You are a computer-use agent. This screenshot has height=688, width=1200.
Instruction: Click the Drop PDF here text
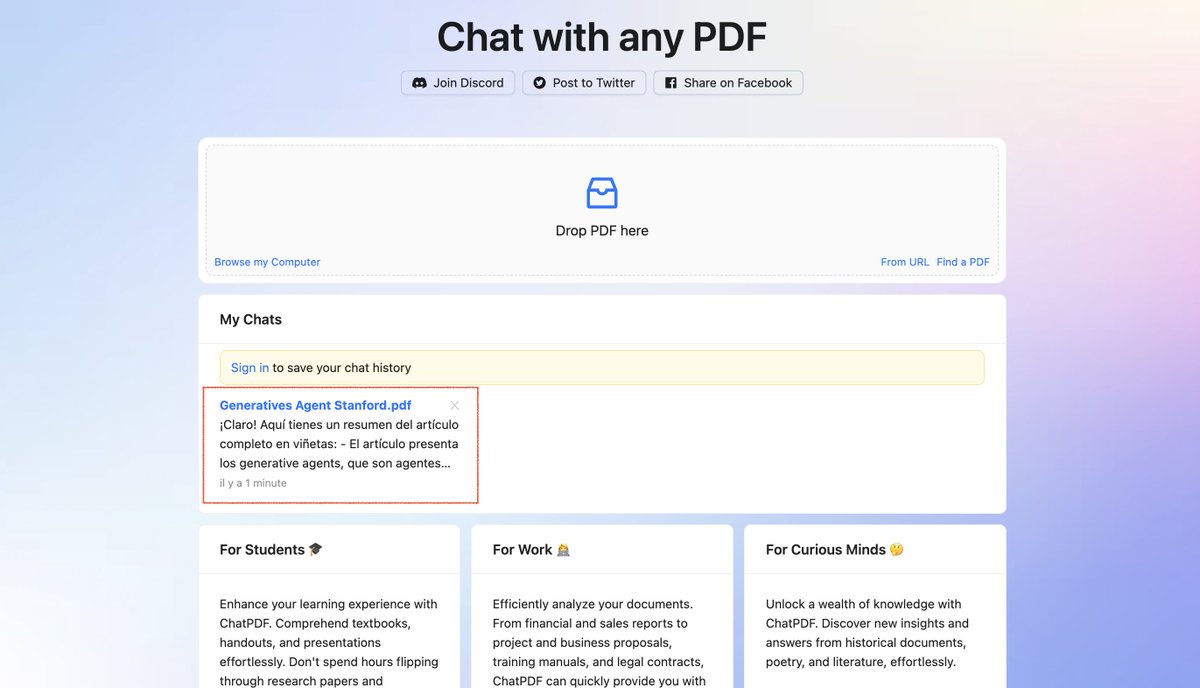click(602, 231)
